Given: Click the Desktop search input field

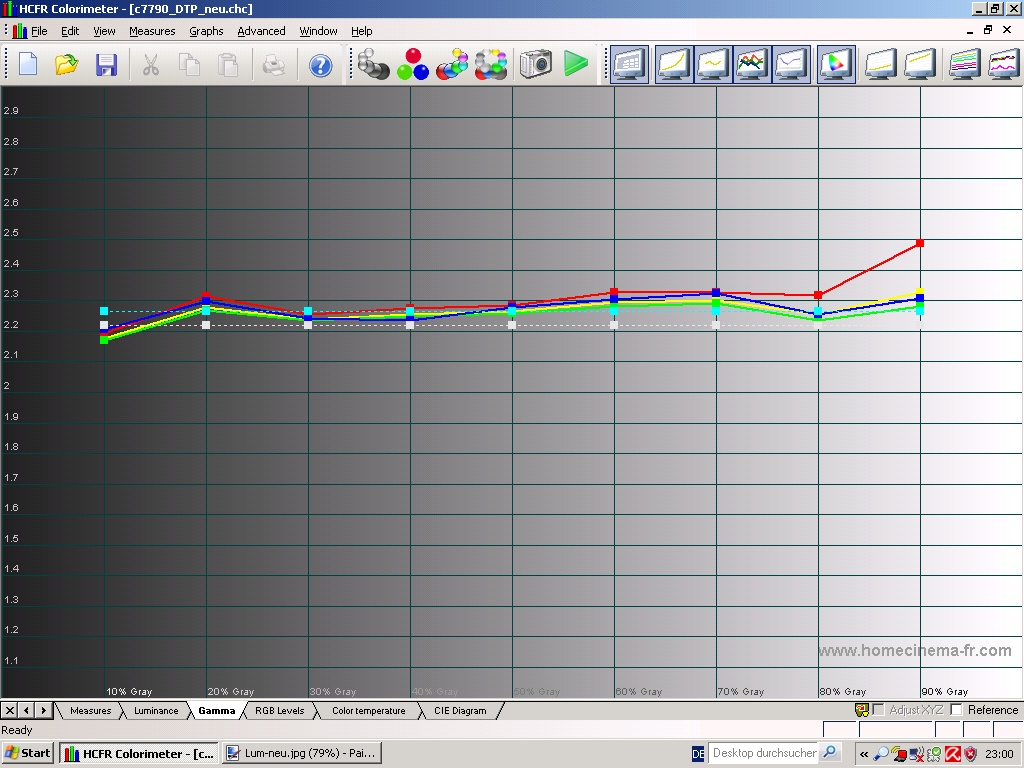Looking at the screenshot, I should tap(763, 753).
